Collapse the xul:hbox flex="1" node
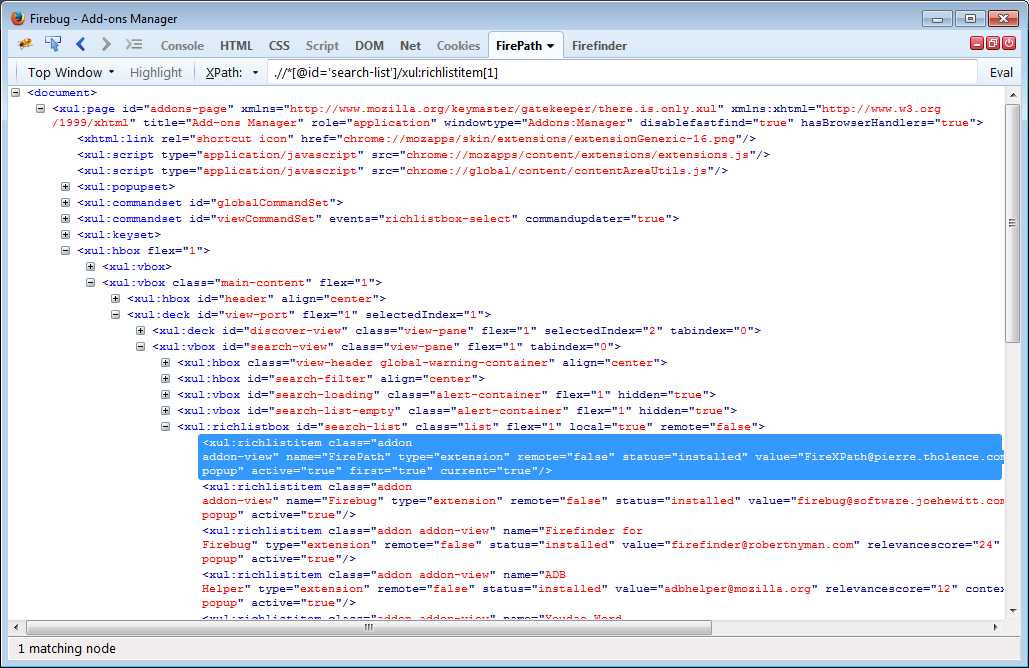The width and height of the screenshot is (1029, 668). tap(66, 250)
